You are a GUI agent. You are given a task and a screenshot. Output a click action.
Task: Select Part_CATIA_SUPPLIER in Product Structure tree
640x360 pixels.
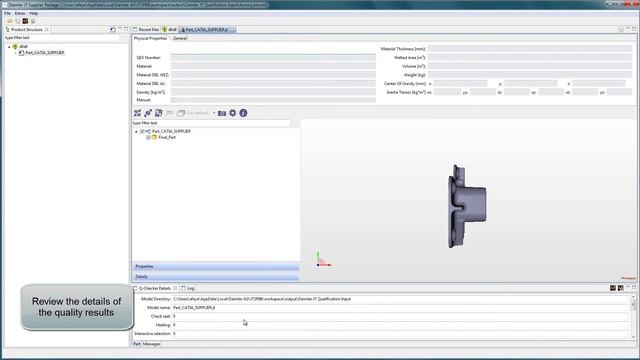44,53
